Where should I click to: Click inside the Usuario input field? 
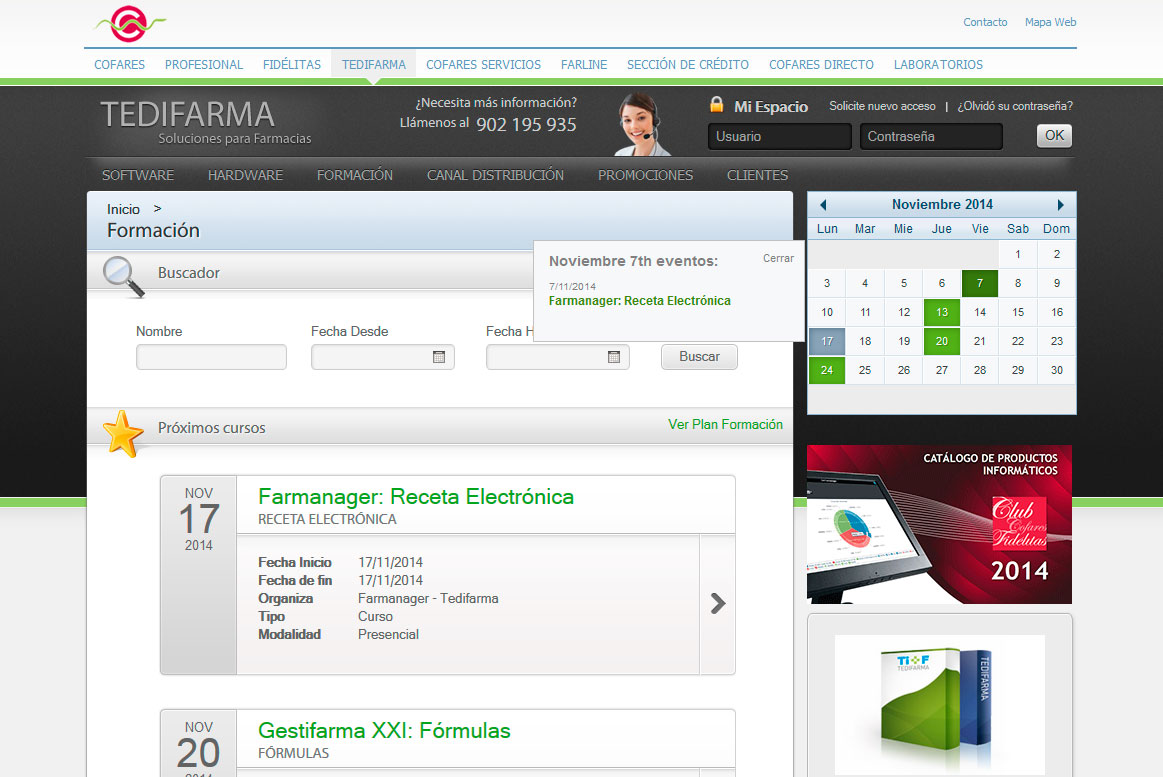(779, 135)
